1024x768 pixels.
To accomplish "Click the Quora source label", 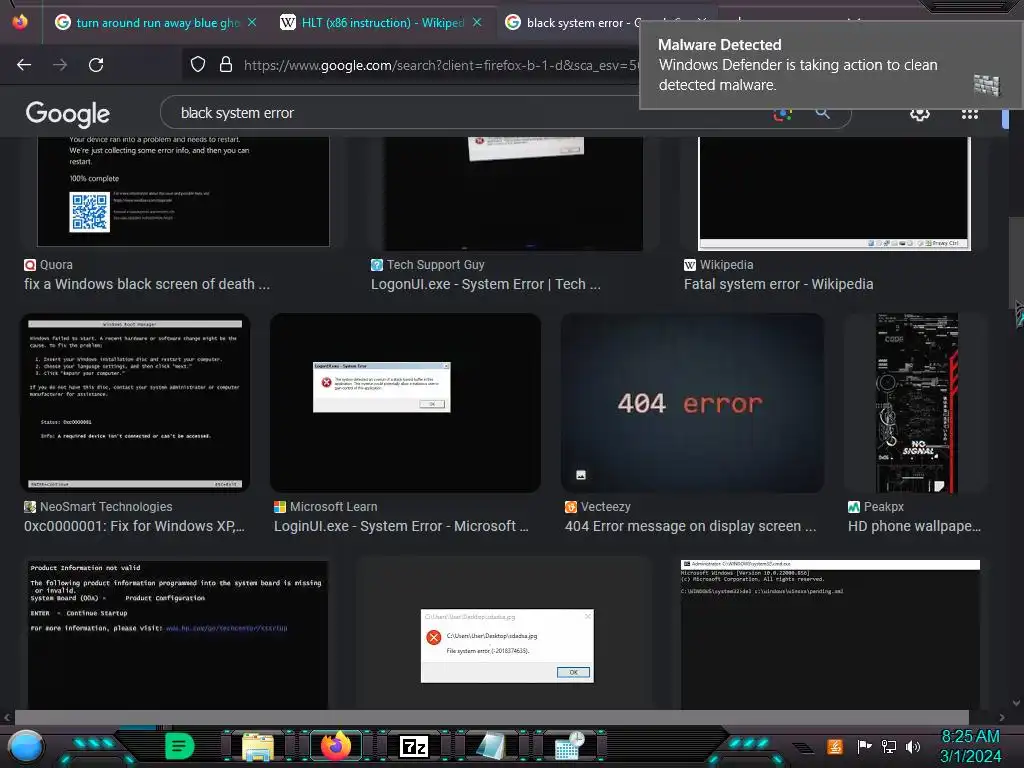I will point(48,264).
